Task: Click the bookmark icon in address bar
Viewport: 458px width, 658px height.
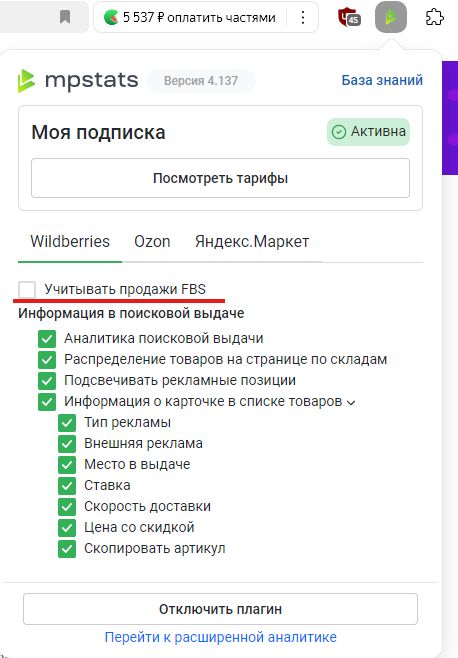Action: pos(65,17)
